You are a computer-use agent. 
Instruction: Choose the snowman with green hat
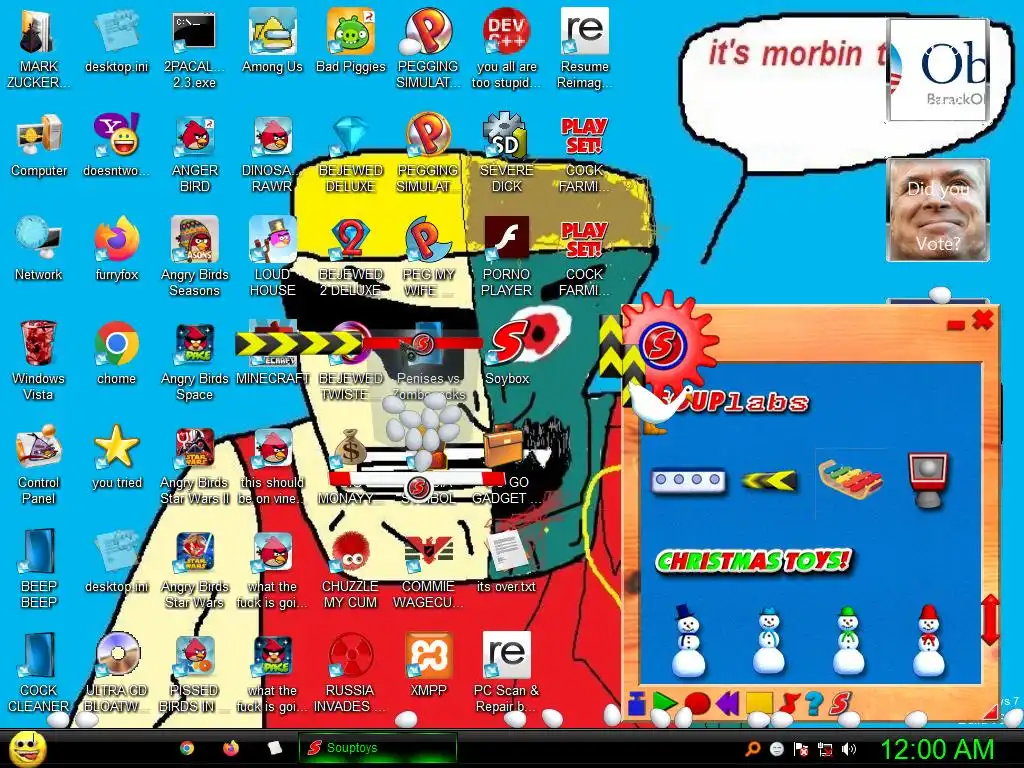(x=848, y=641)
